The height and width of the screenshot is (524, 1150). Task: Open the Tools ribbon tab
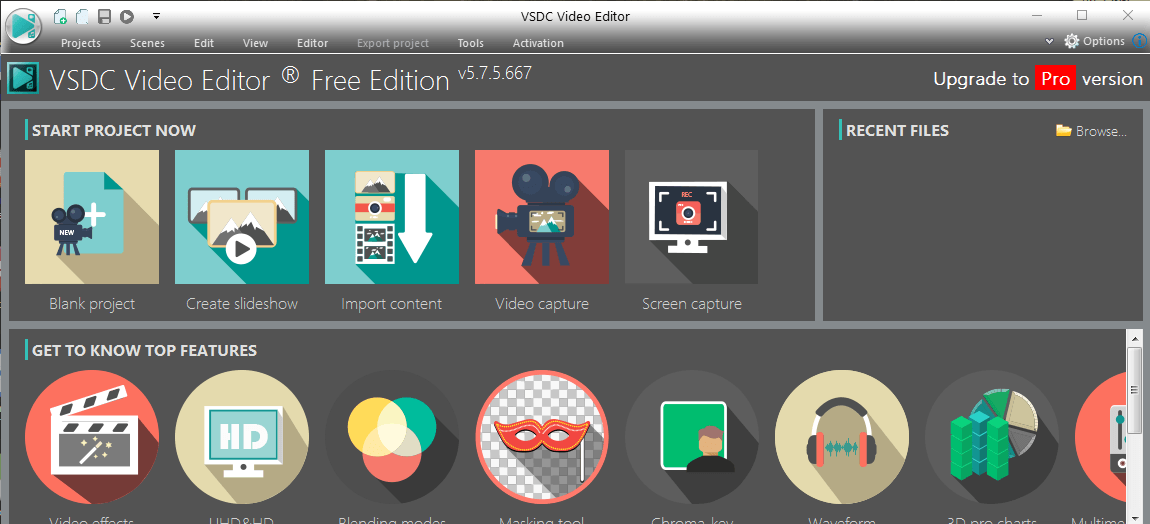coord(471,43)
